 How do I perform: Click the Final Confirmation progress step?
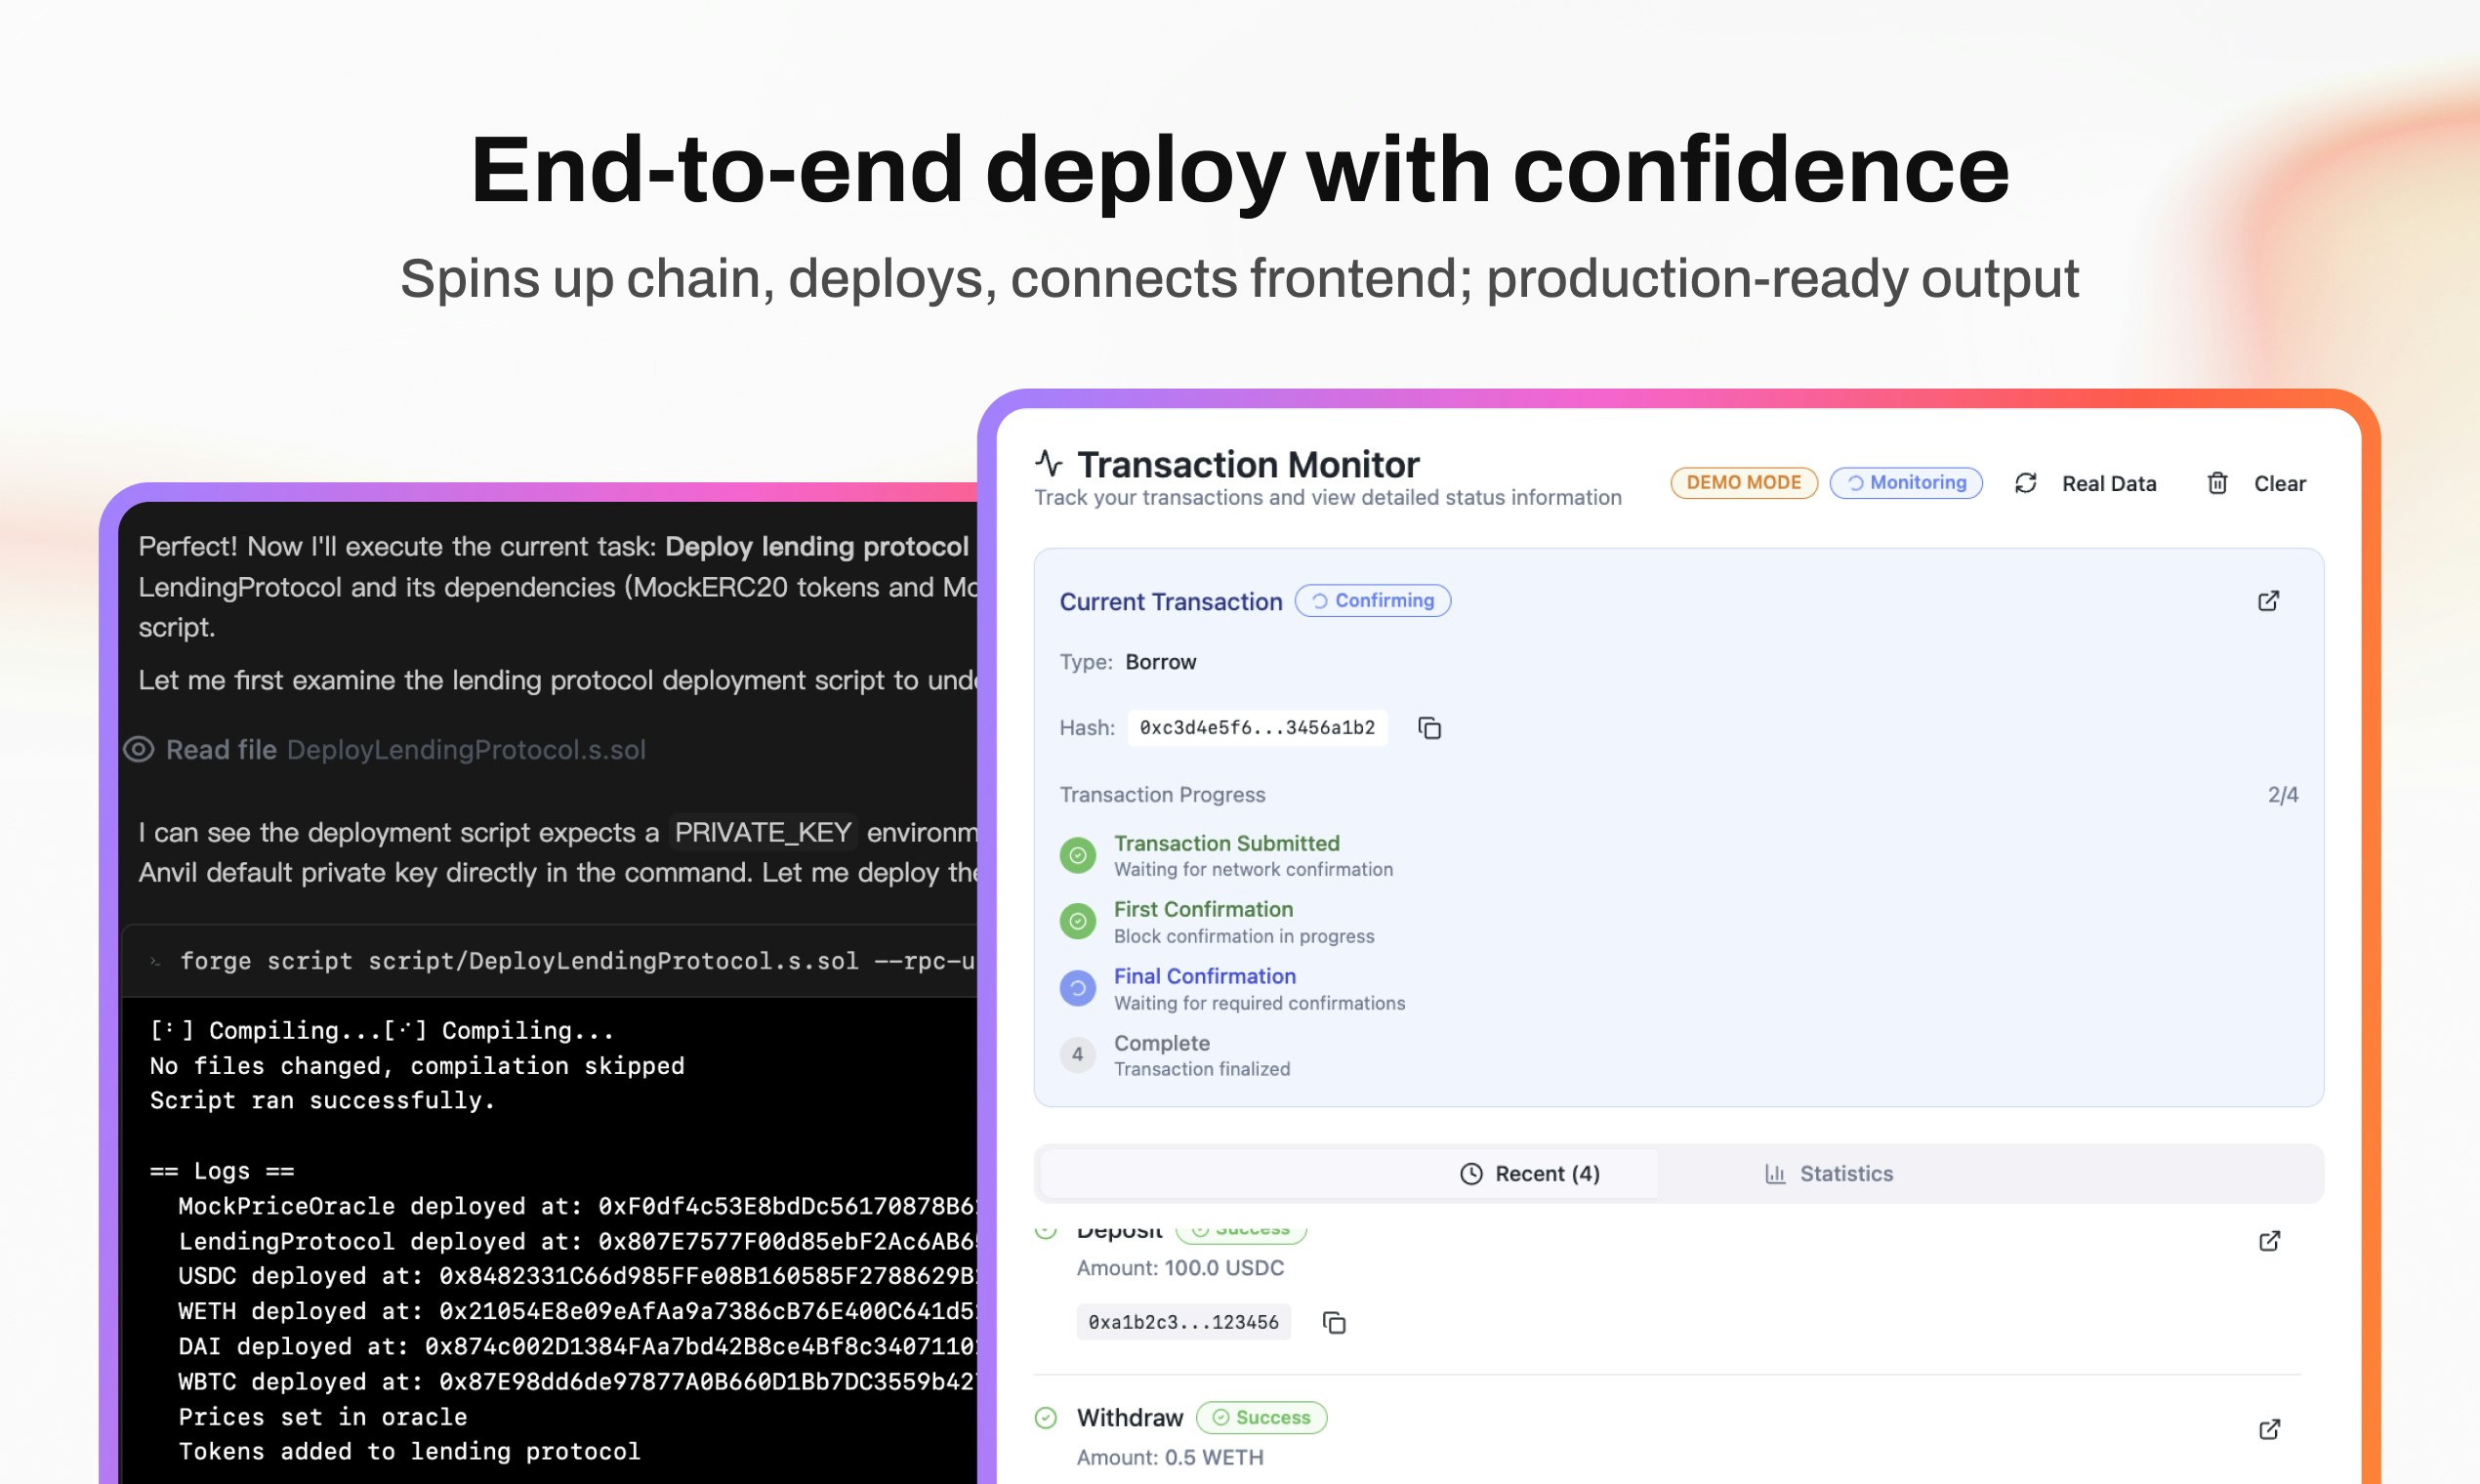pyautogui.click(x=1204, y=976)
